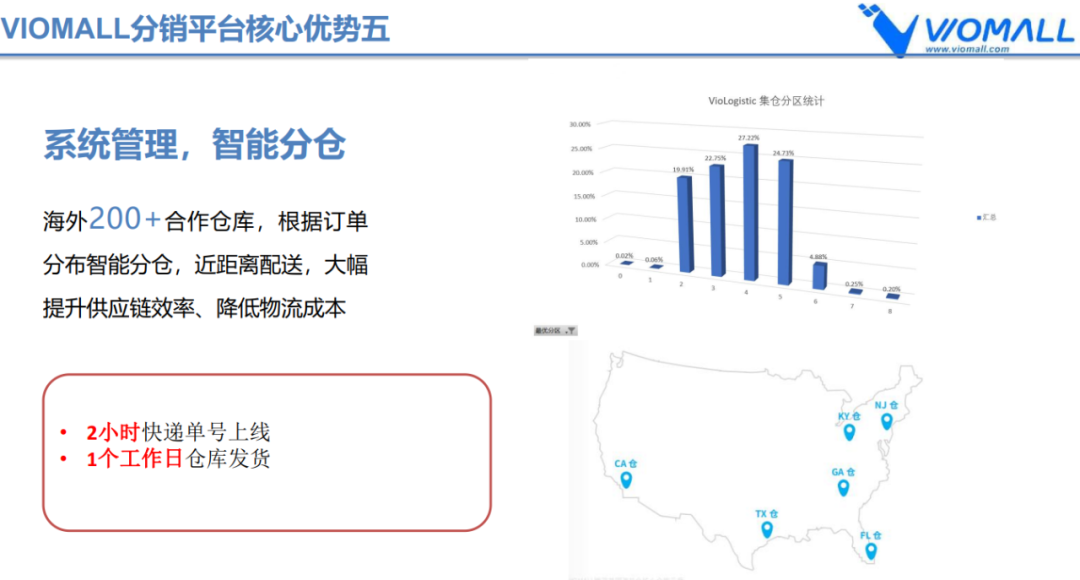The height and width of the screenshot is (580, 1080).
Task: Open the filter dropdown below the chart
Action: click(569, 330)
